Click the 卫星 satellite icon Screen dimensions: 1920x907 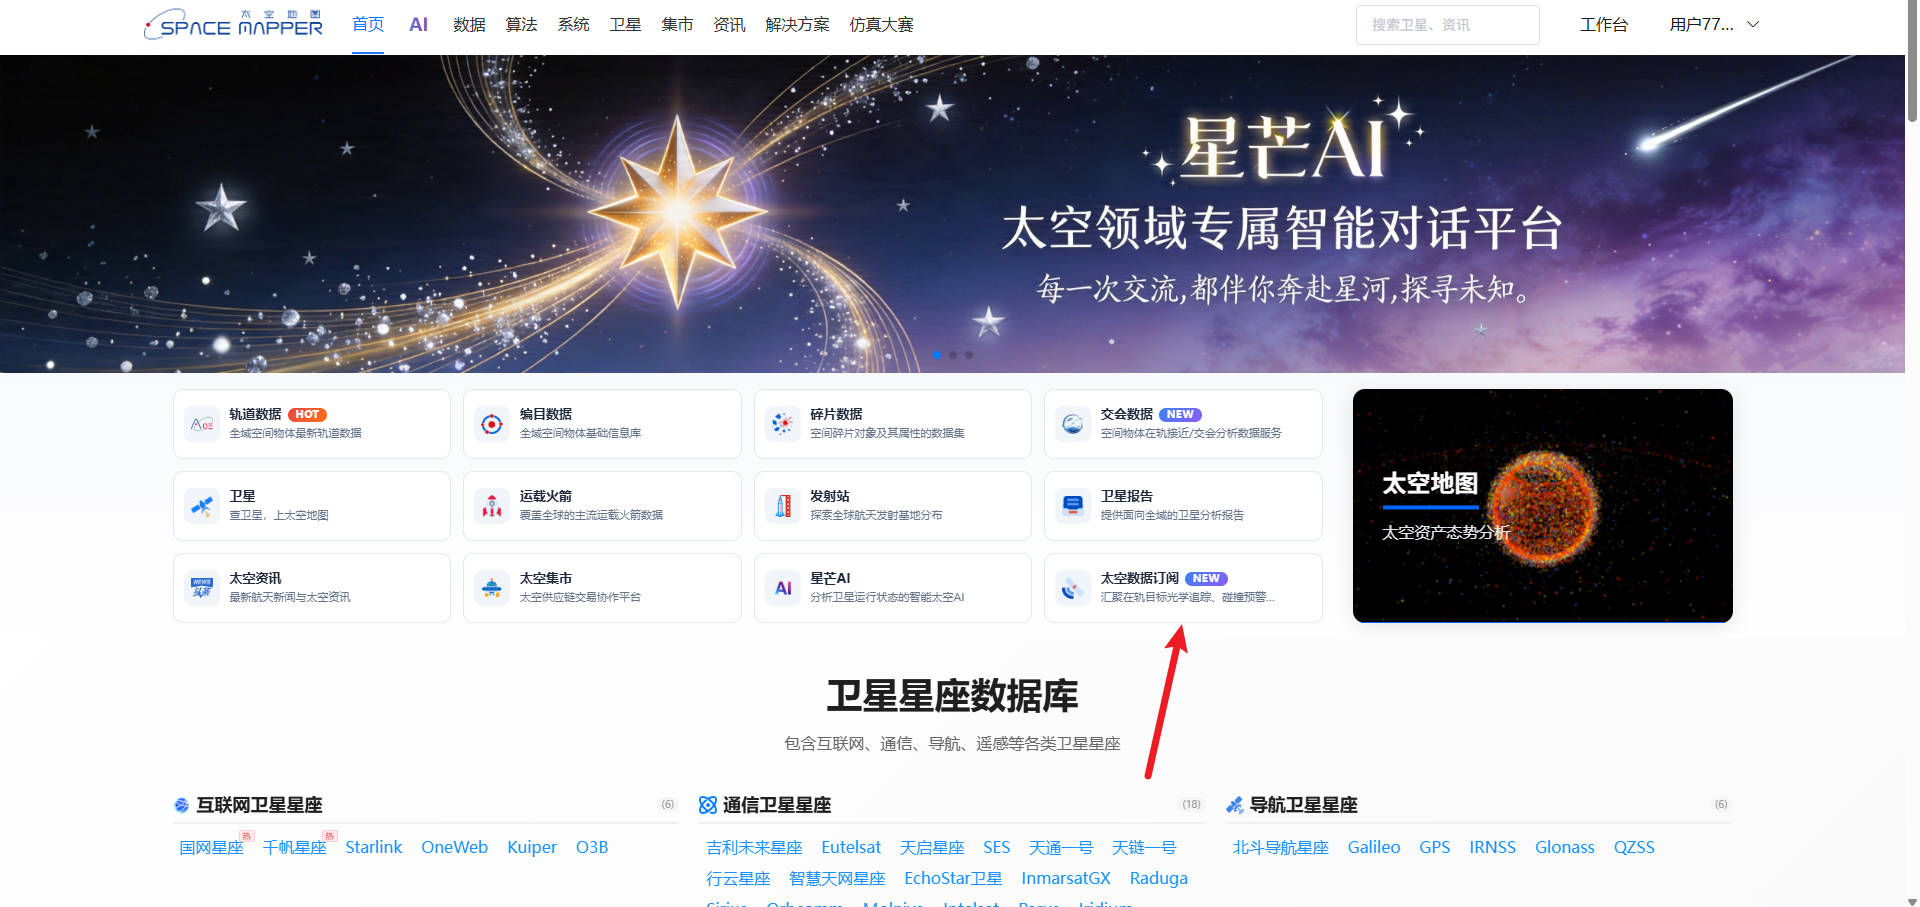click(x=202, y=506)
